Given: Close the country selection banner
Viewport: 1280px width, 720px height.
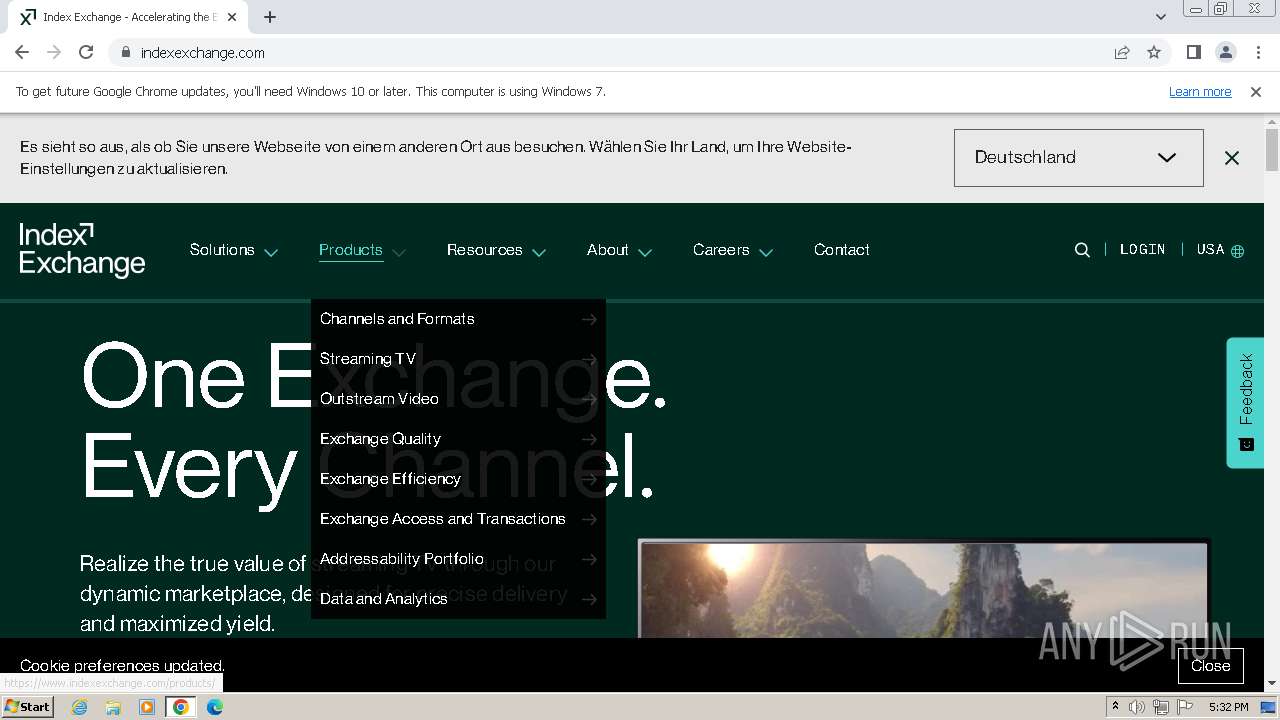Looking at the screenshot, I should (1232, 158).
